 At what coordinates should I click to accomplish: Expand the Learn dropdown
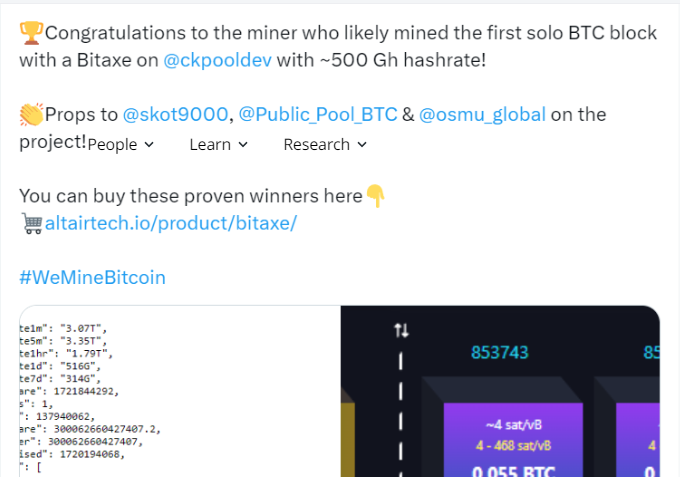pos(219,144)
